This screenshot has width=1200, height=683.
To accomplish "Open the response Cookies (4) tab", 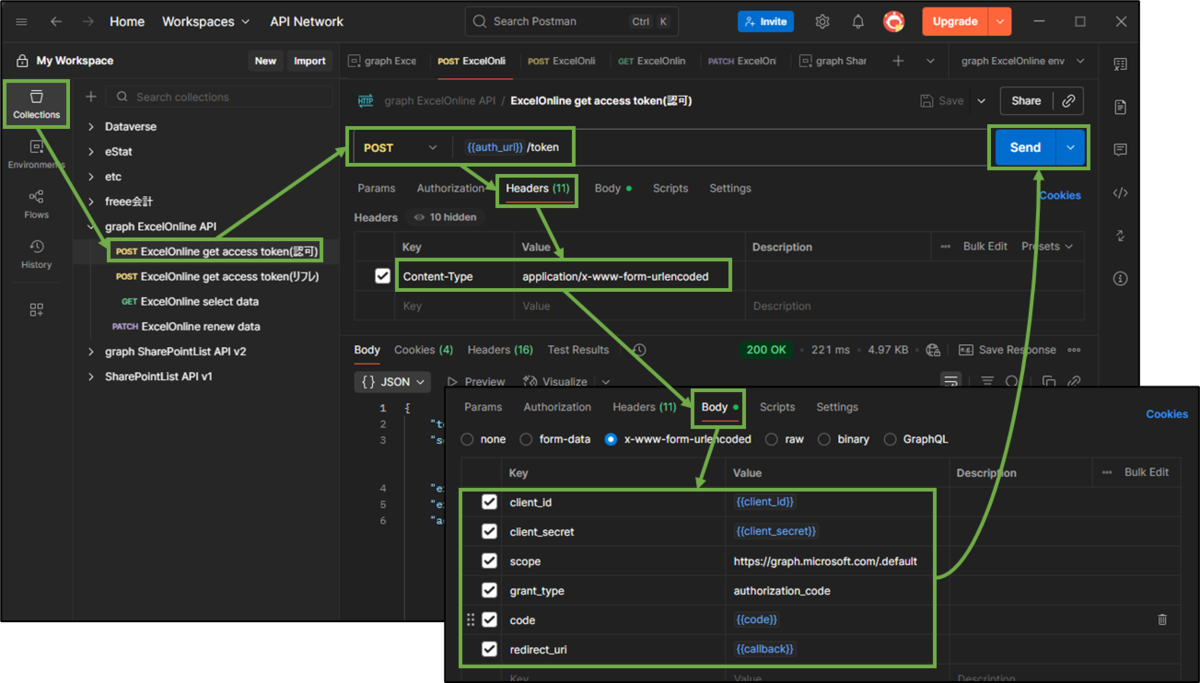I will click(423, 350).
